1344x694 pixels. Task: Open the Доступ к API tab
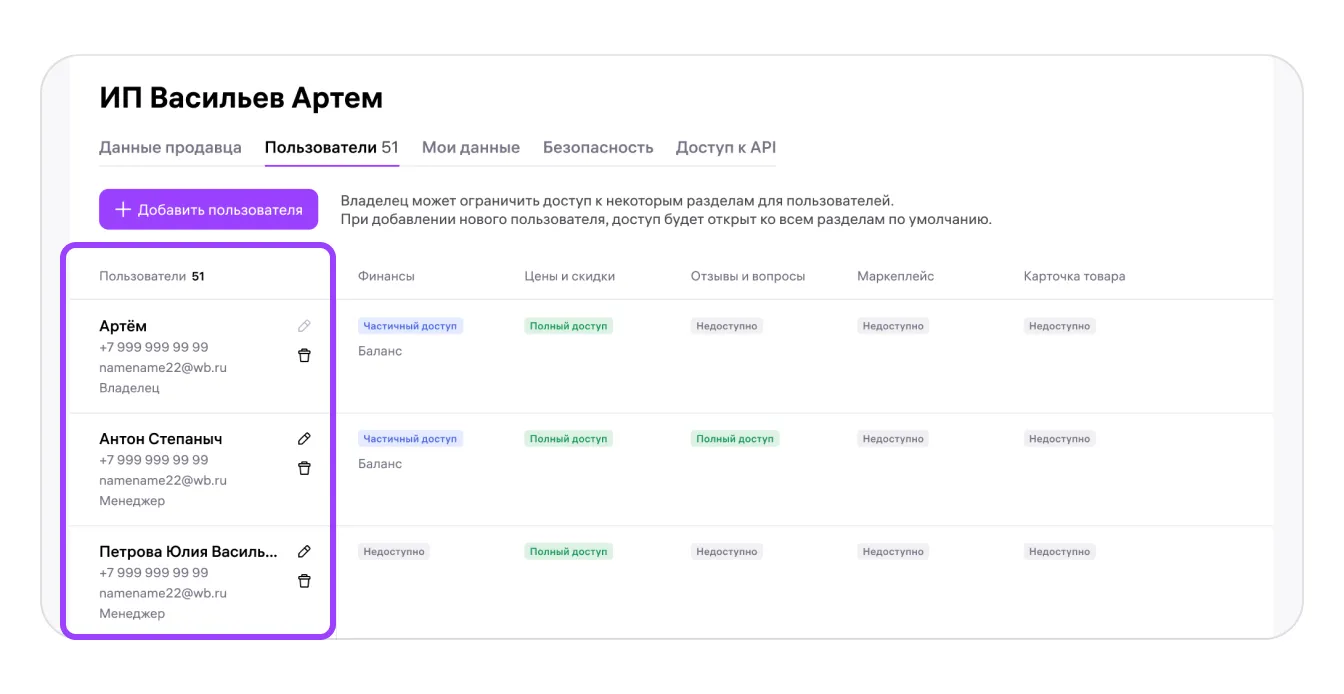pos(725,147)
